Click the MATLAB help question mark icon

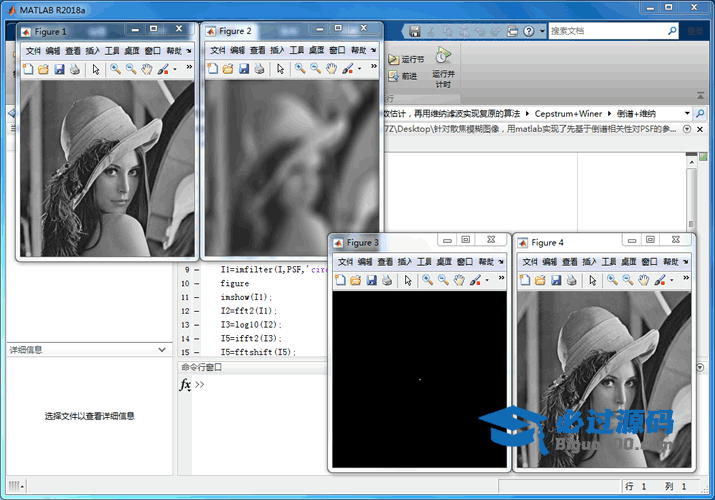point(528,31)
